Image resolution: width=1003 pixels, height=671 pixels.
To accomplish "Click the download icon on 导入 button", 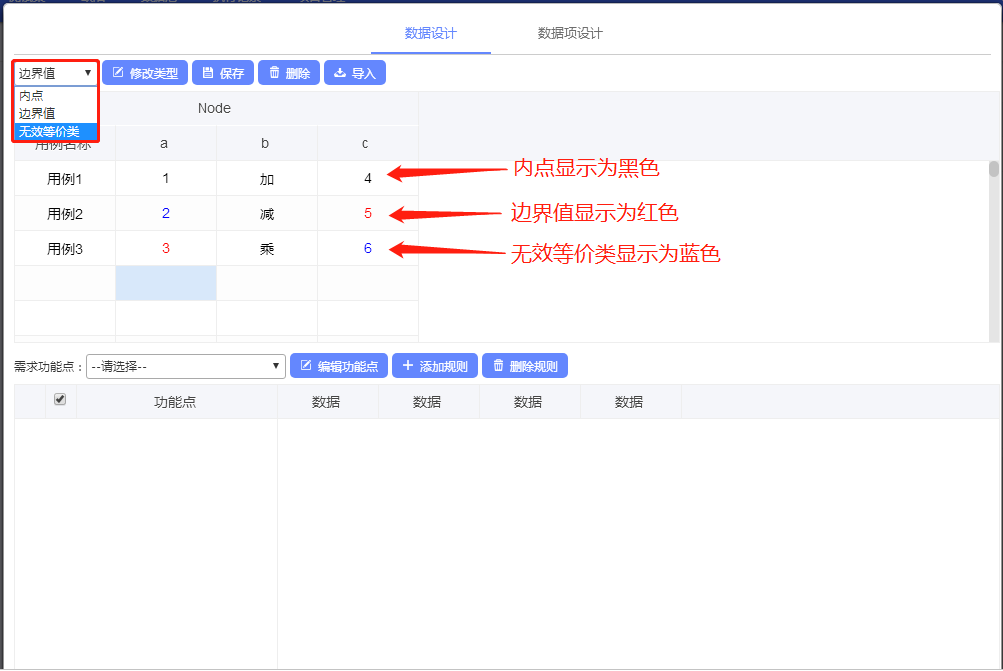I will coord(340,73).
